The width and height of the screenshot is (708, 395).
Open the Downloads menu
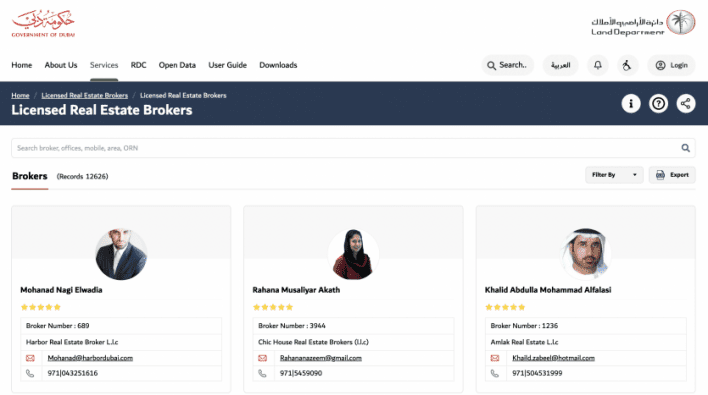(x=278, y=65)
